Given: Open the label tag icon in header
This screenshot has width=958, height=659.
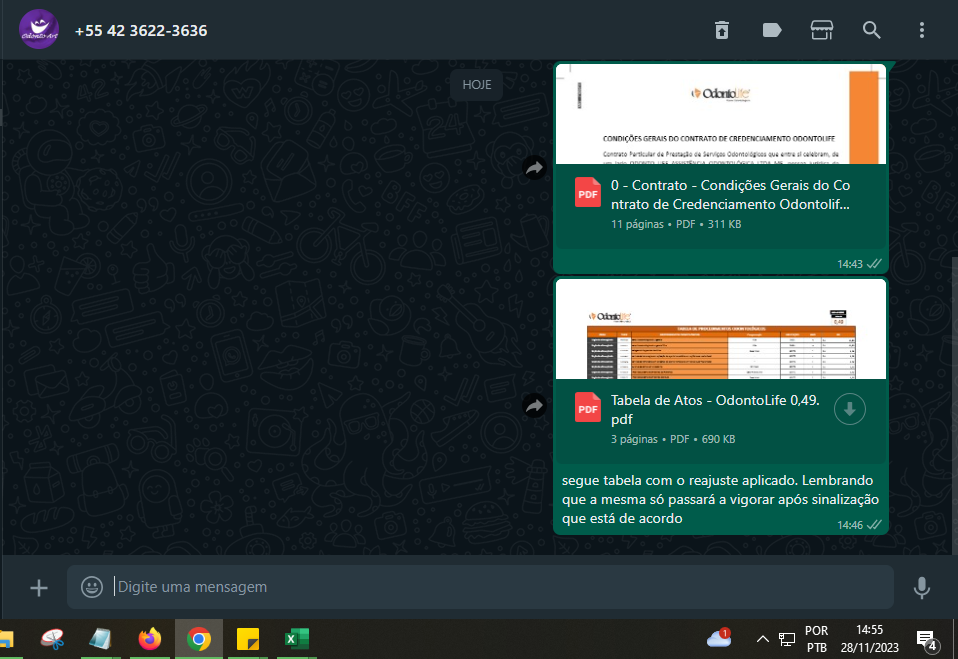Looking at the screenshot, I should click(x=772, y=30).
